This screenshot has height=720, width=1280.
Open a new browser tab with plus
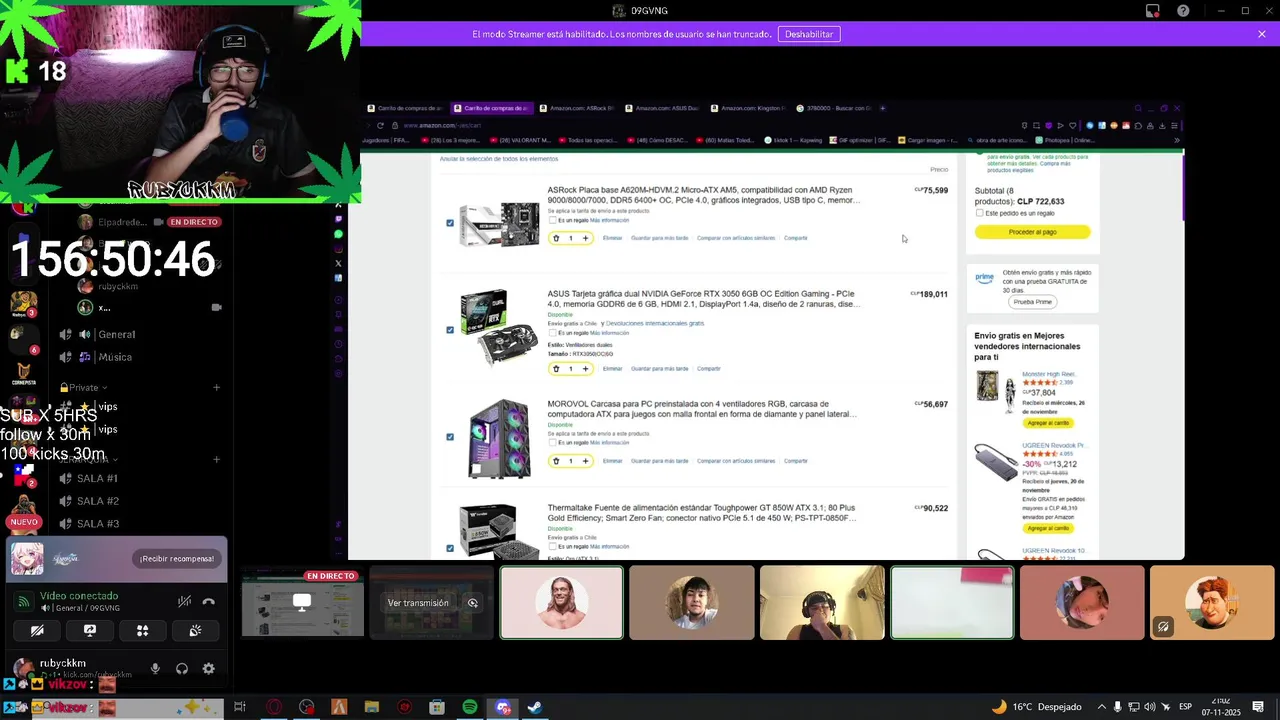(883, 108)
